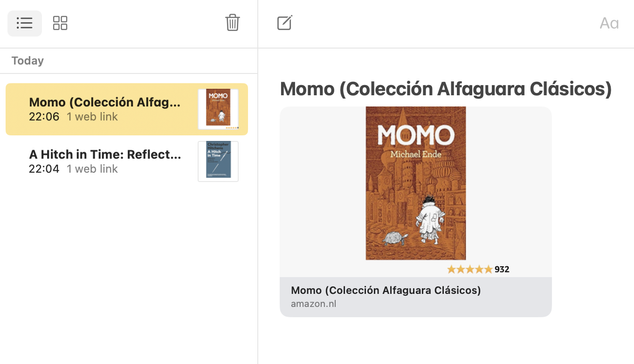Click the Momo note title heading
Viewport: 634px width, 364px height.
coord(446,89)
